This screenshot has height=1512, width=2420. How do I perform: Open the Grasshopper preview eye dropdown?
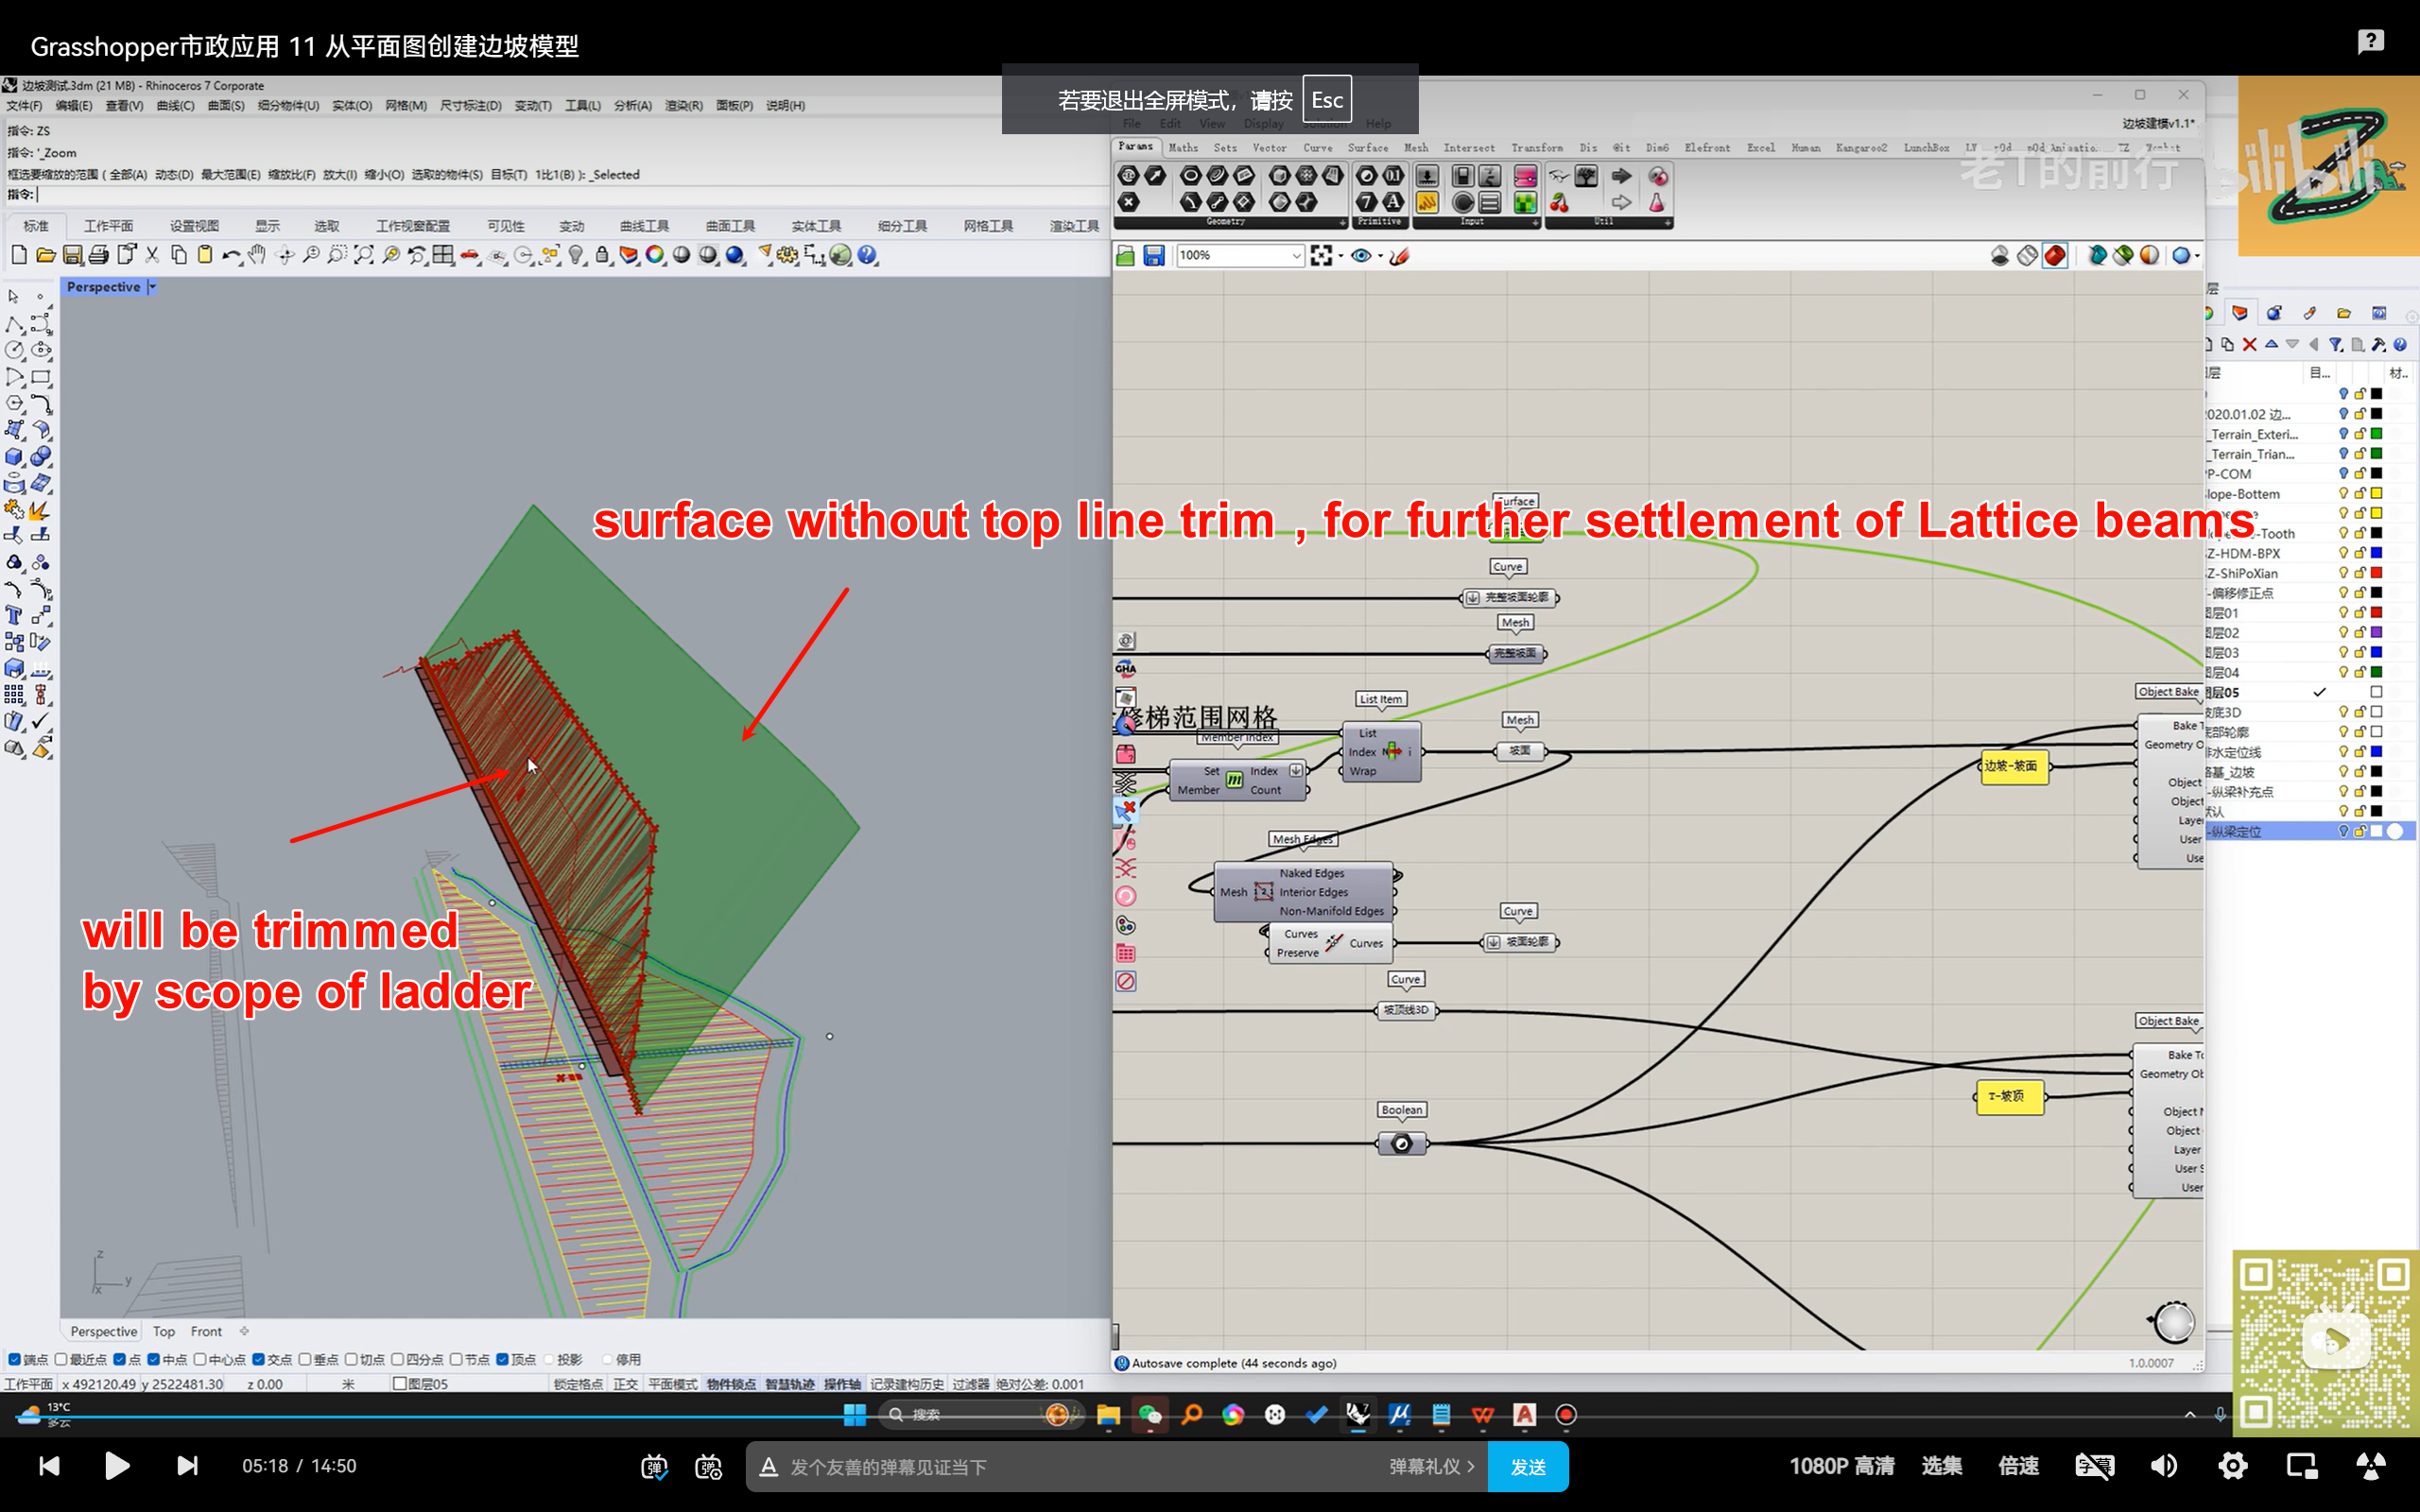pyautogui.click(x=1380, y=256)
